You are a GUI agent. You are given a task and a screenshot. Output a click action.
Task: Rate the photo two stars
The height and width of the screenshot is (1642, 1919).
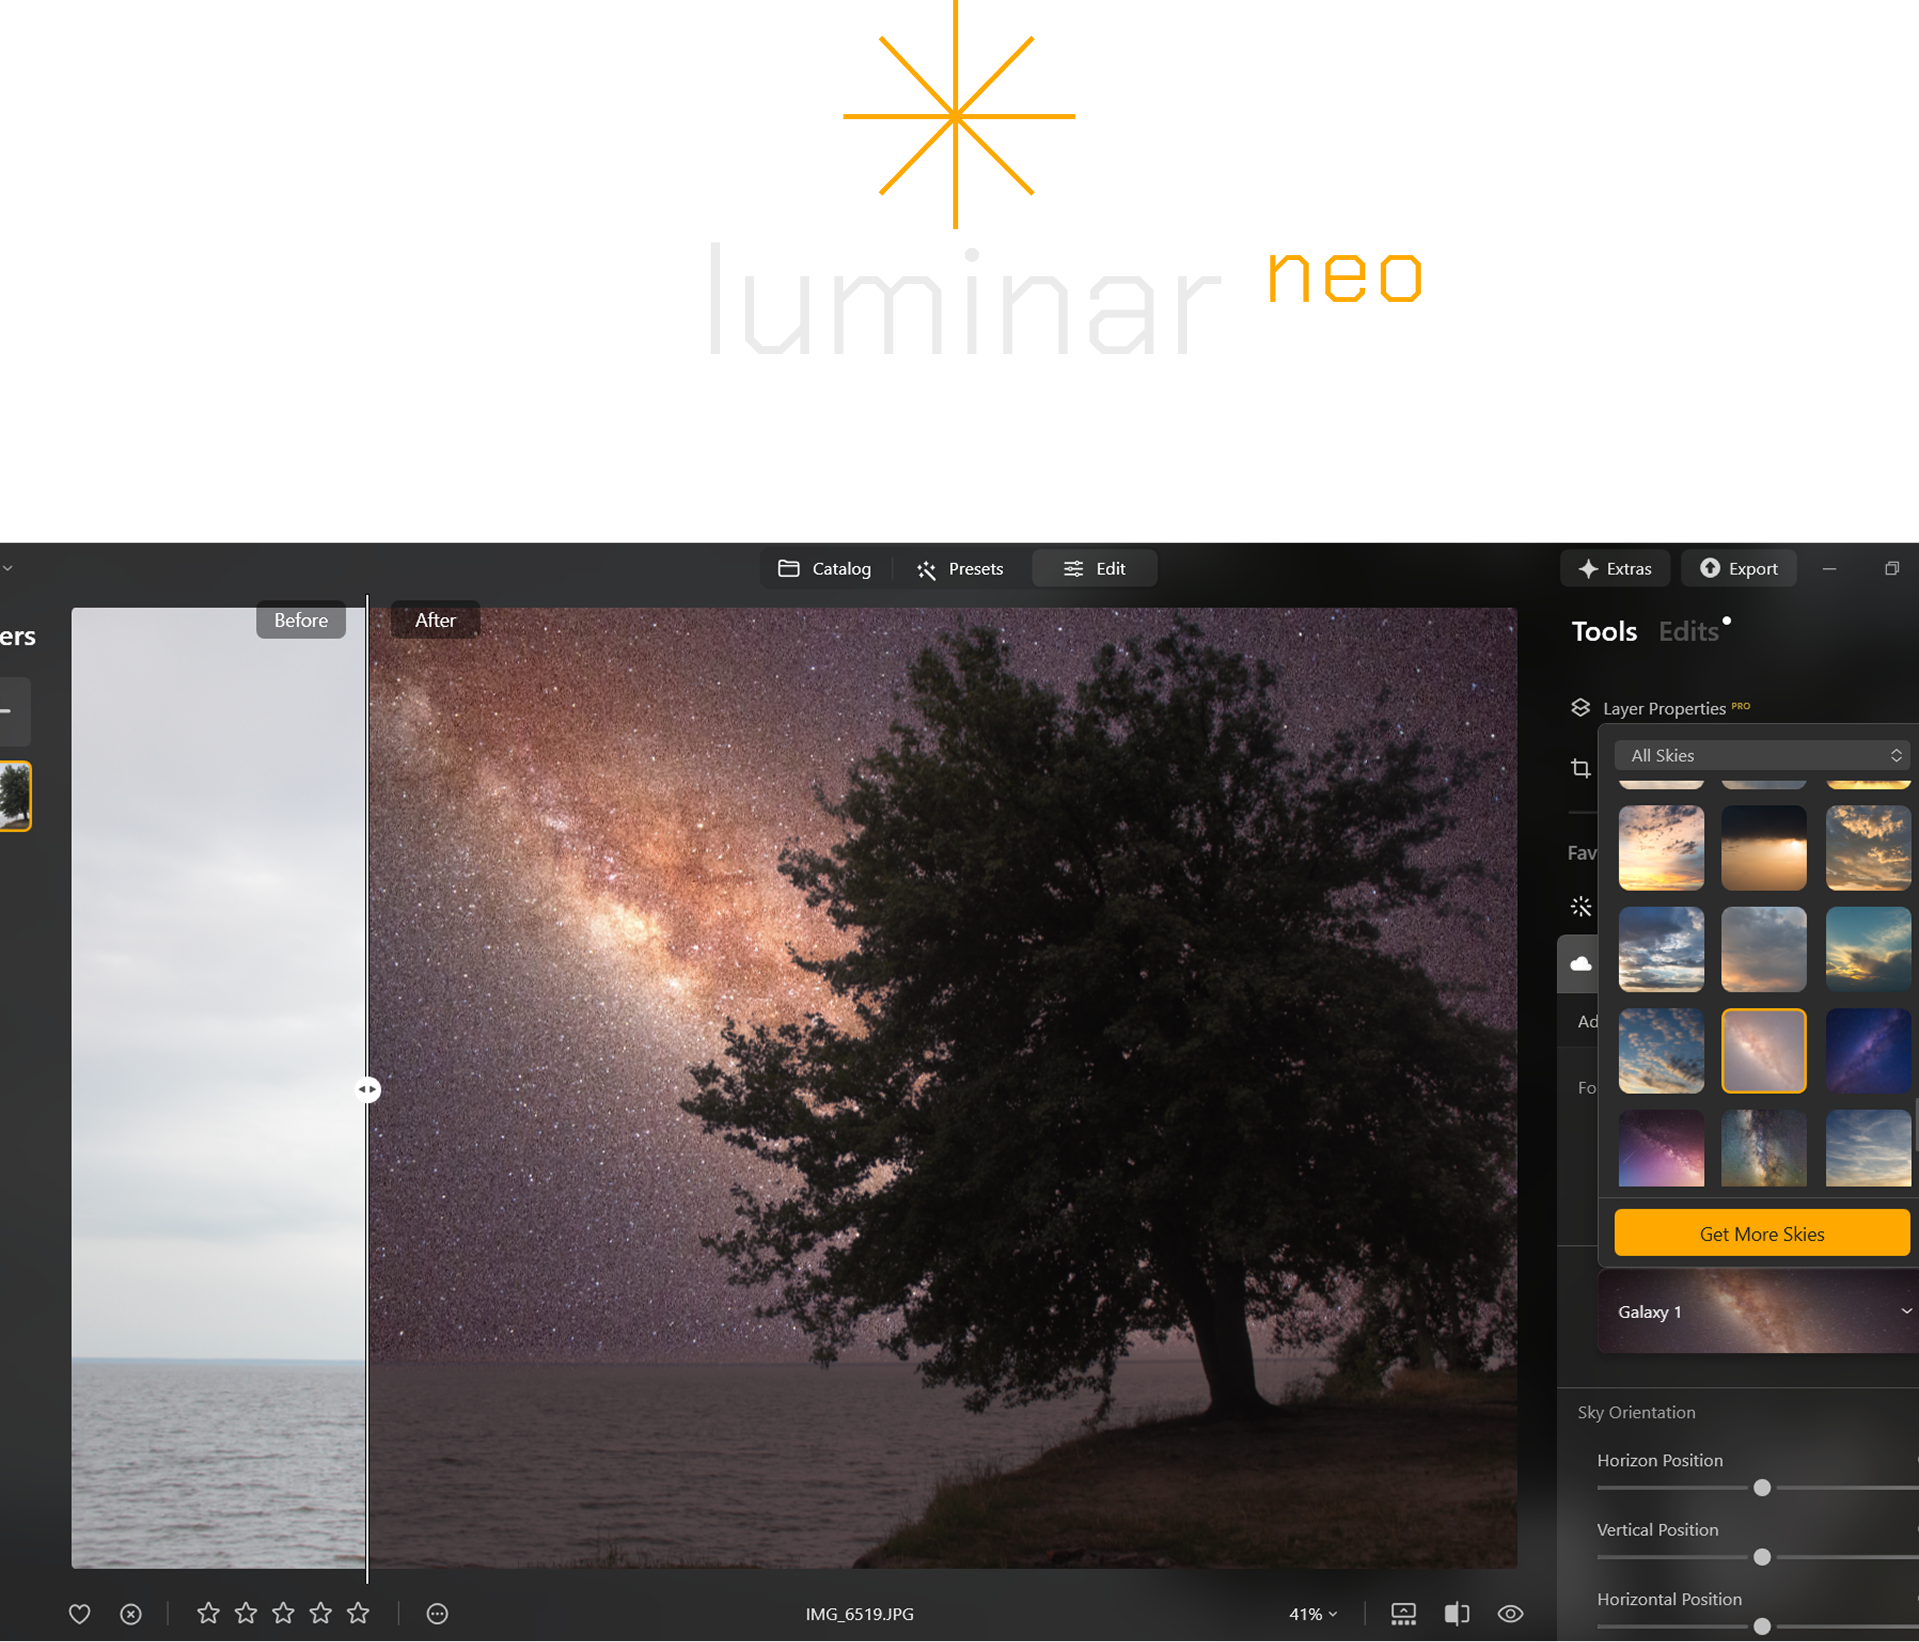pyautogui.click(x=246, y=1613)
